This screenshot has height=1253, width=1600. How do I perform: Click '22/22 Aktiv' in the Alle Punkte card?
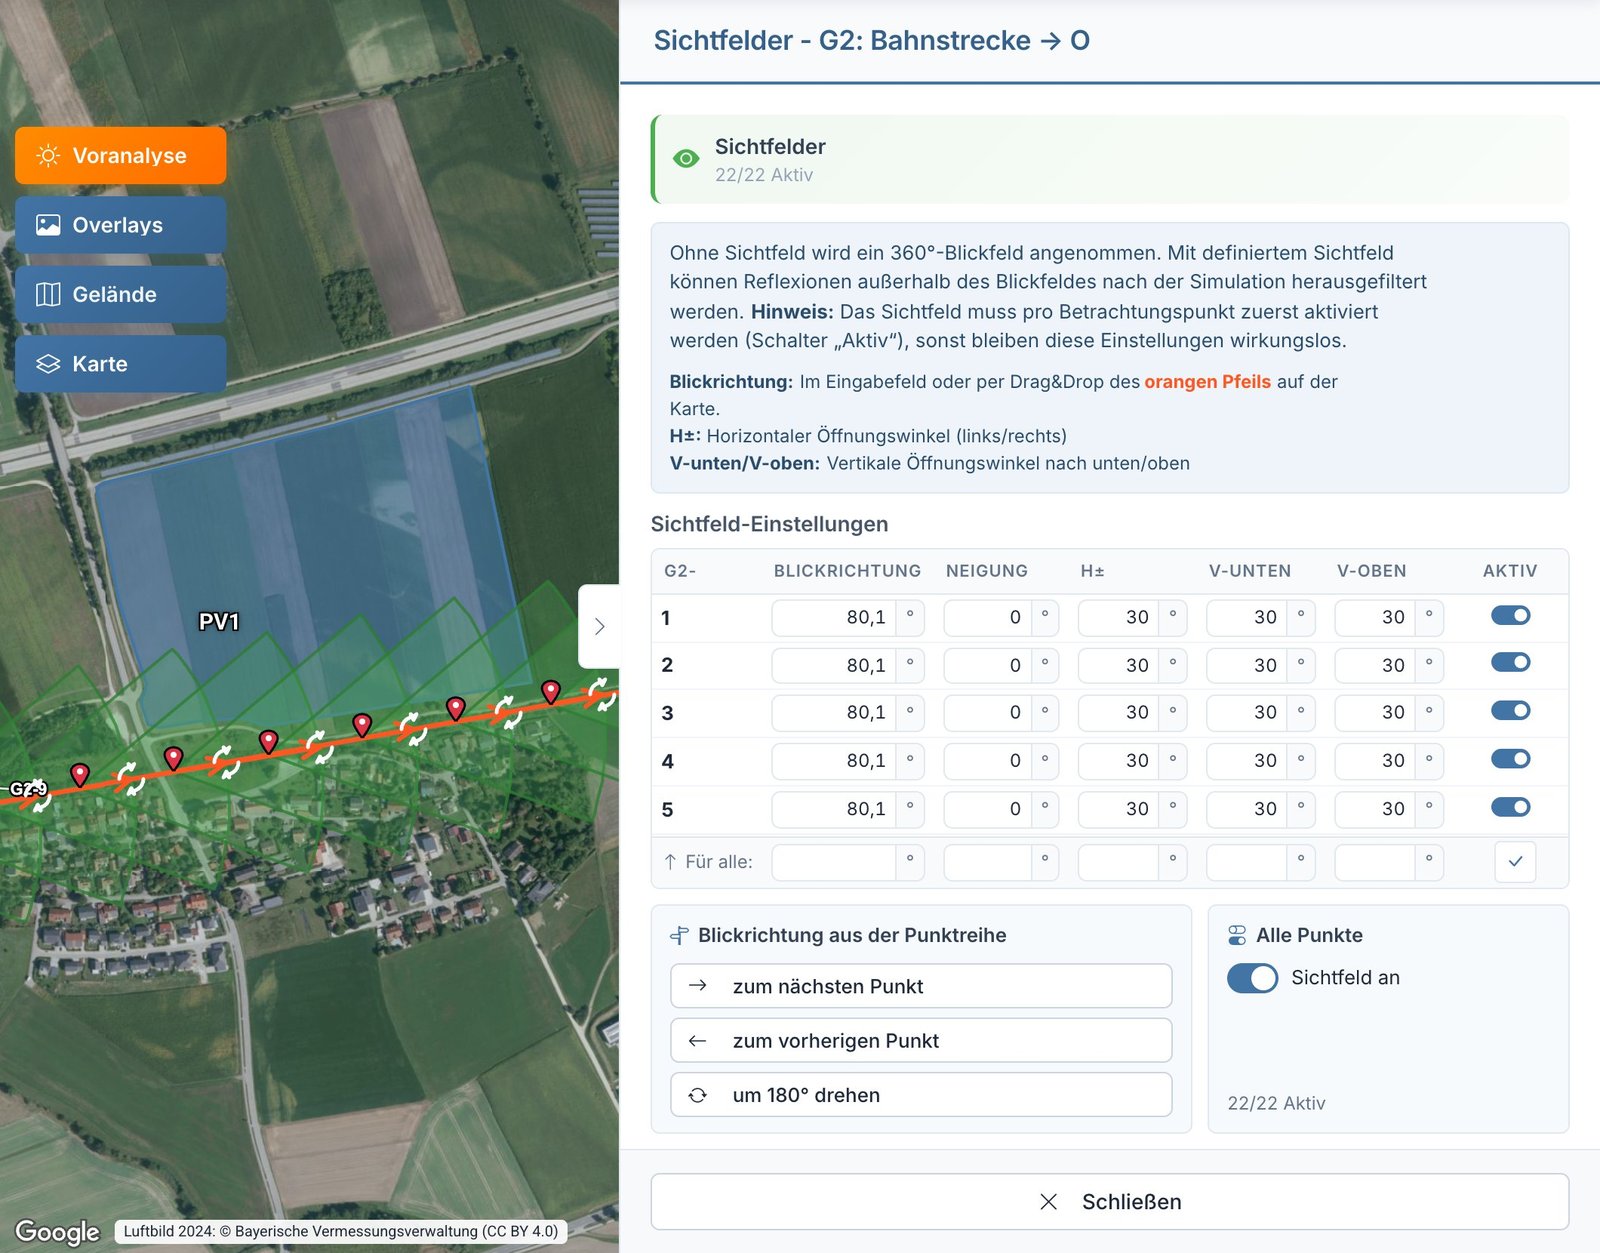1276,1103
